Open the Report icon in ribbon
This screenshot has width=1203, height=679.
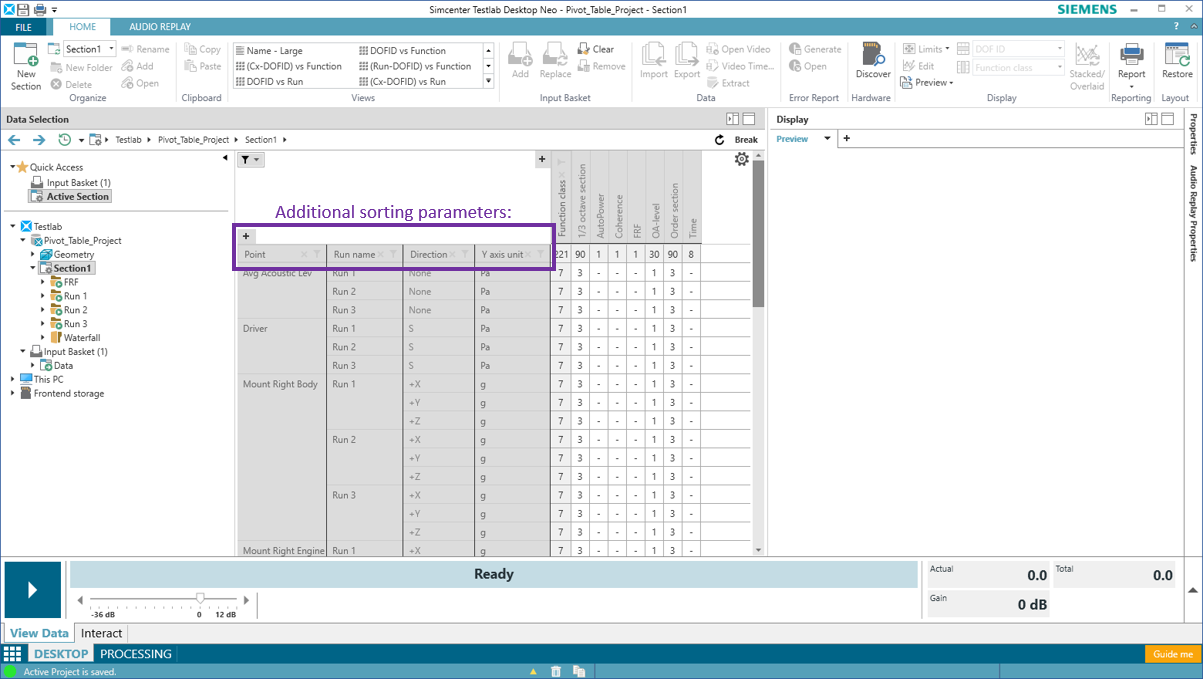(1131, 57)
